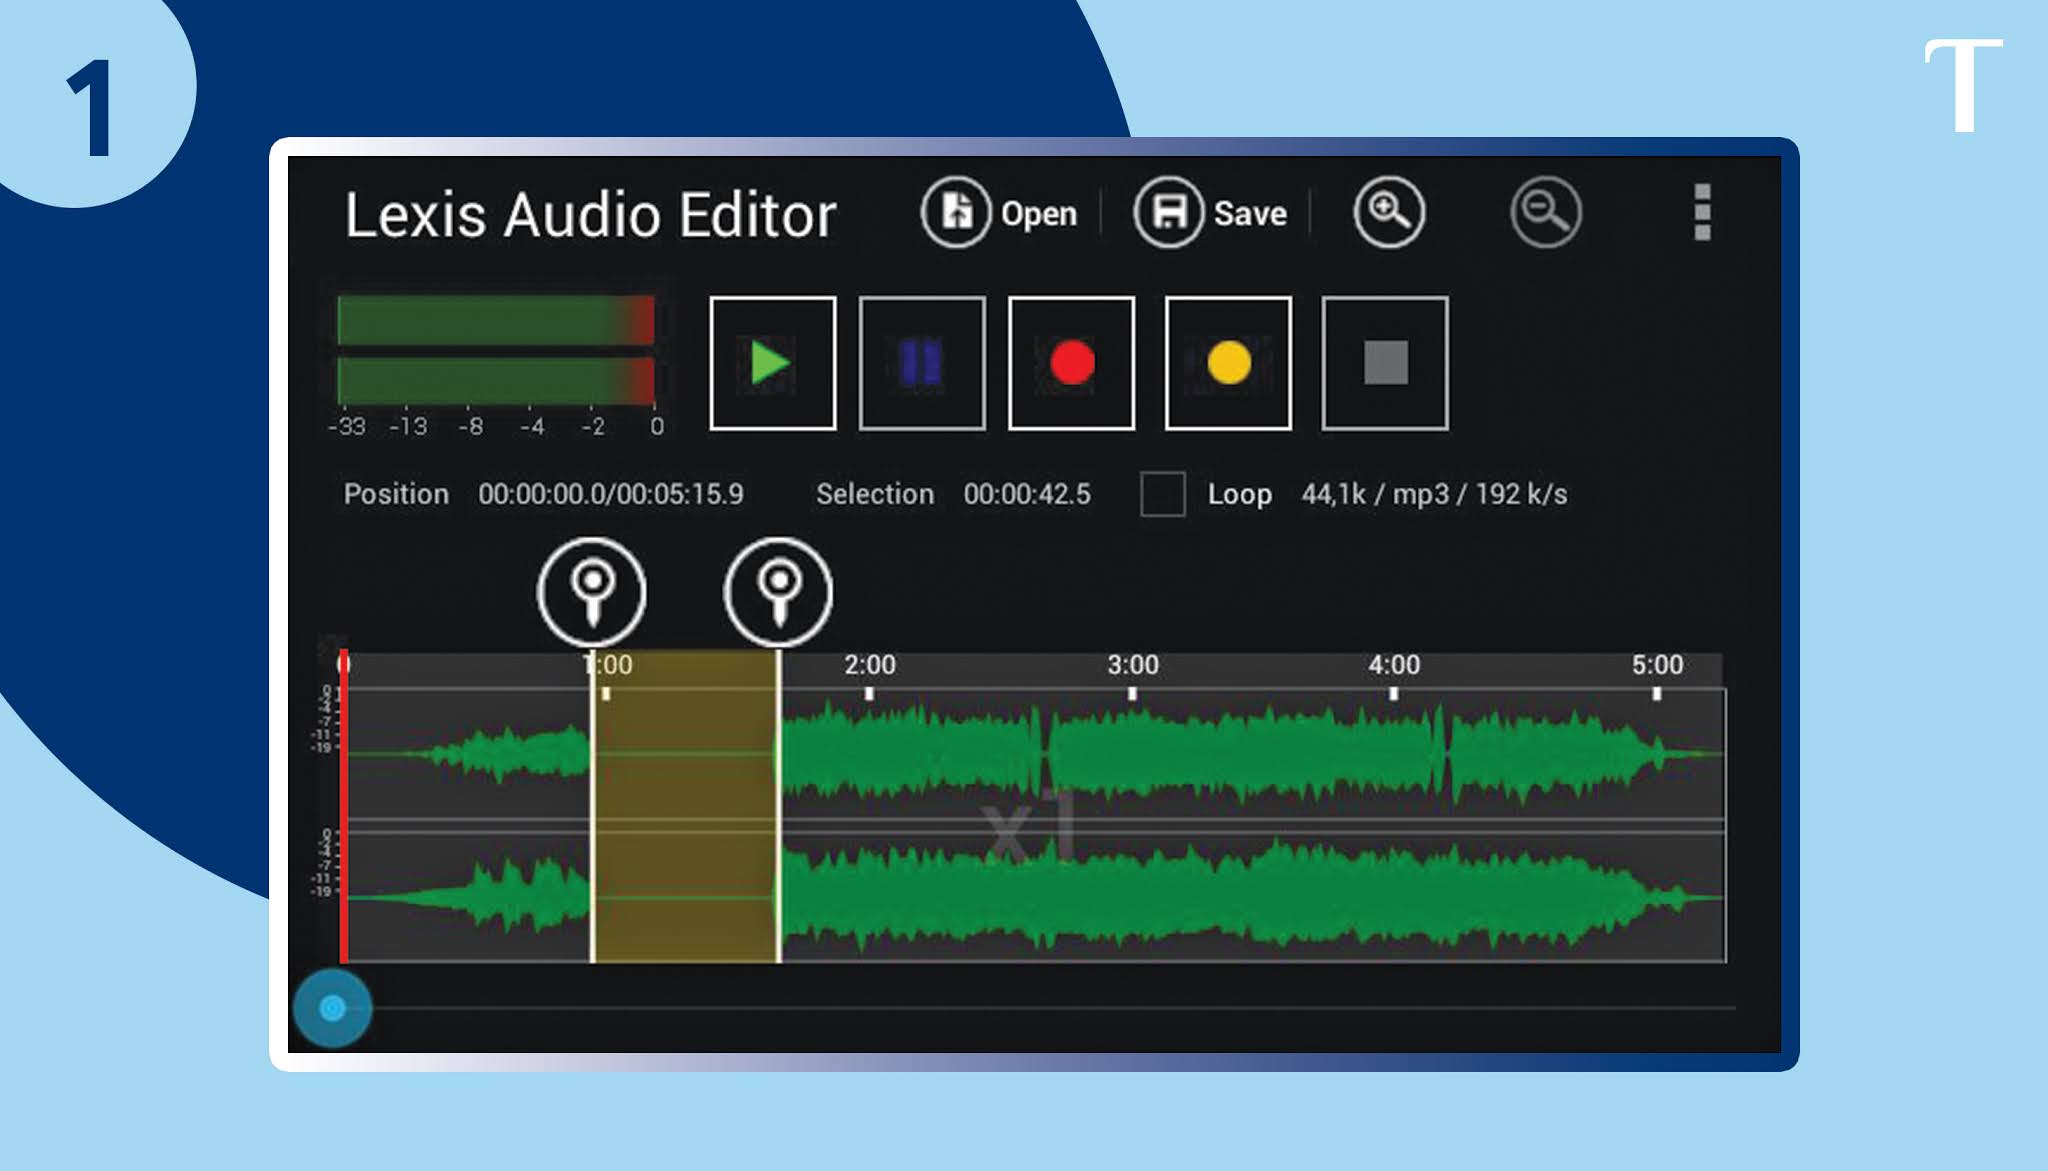Pause playback with the blue pause button
The width and height of the screenshot is (2048, 1171).
click(x=922, y=363)
